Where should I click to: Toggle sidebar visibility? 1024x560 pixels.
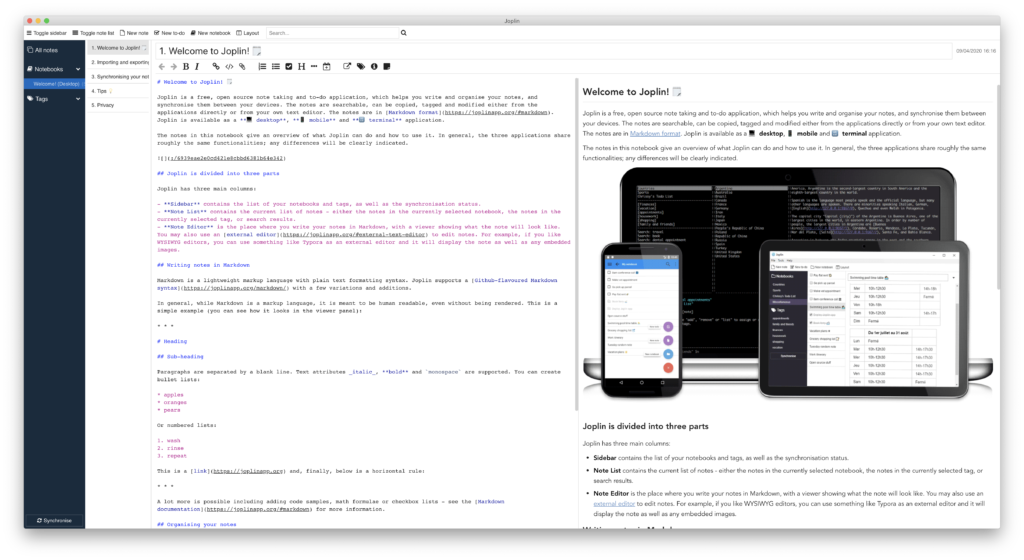[40, 33]
